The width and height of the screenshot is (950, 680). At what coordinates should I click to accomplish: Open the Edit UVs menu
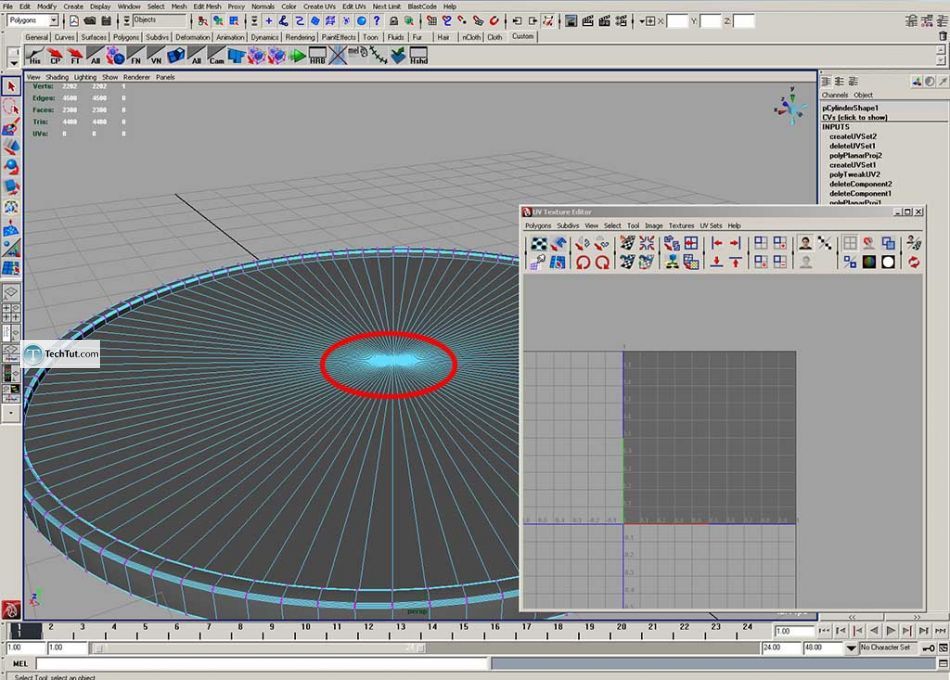[x=354, y=6]
